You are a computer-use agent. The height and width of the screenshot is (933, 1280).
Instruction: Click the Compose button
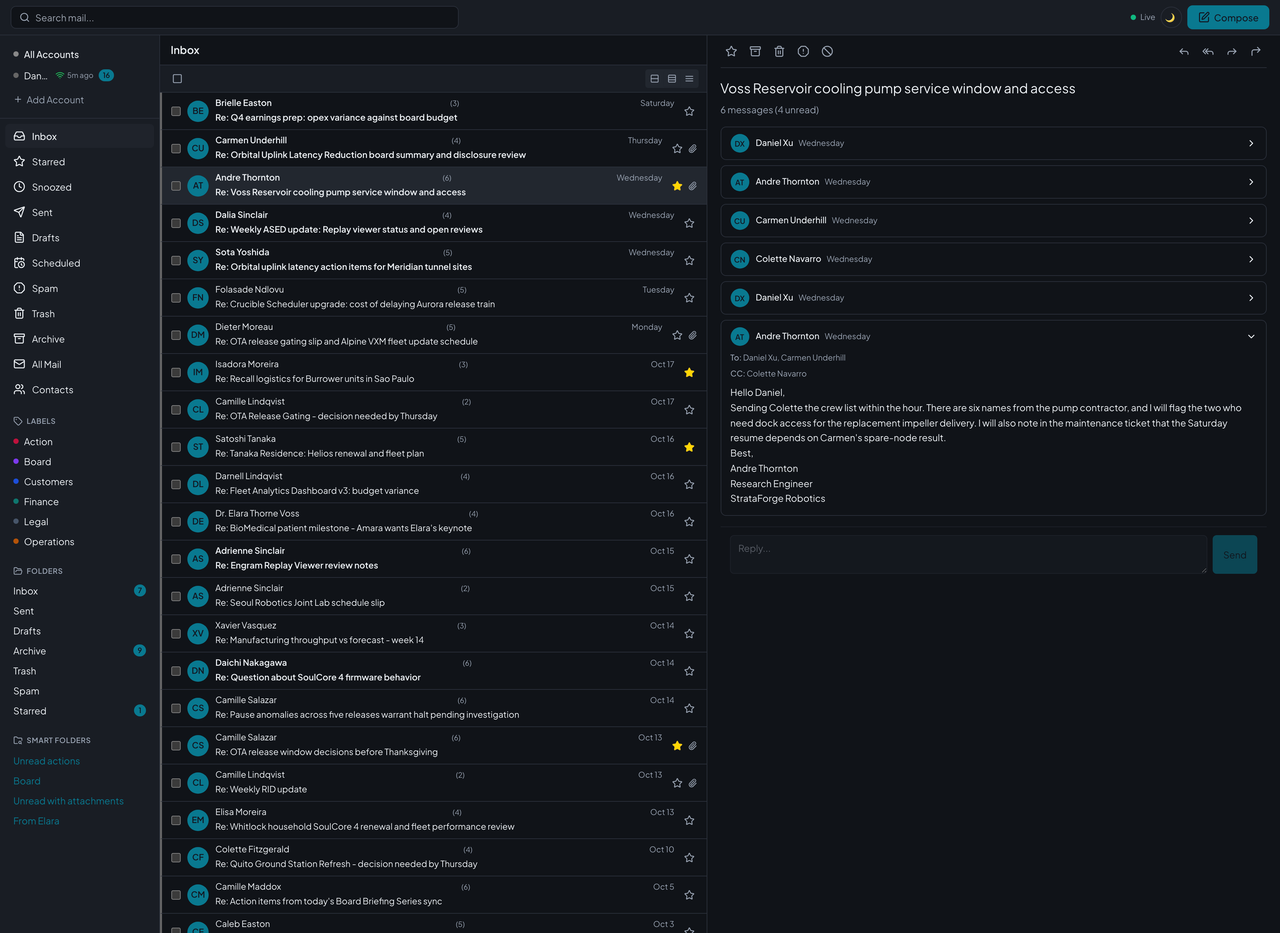(x=1228, y=17)
